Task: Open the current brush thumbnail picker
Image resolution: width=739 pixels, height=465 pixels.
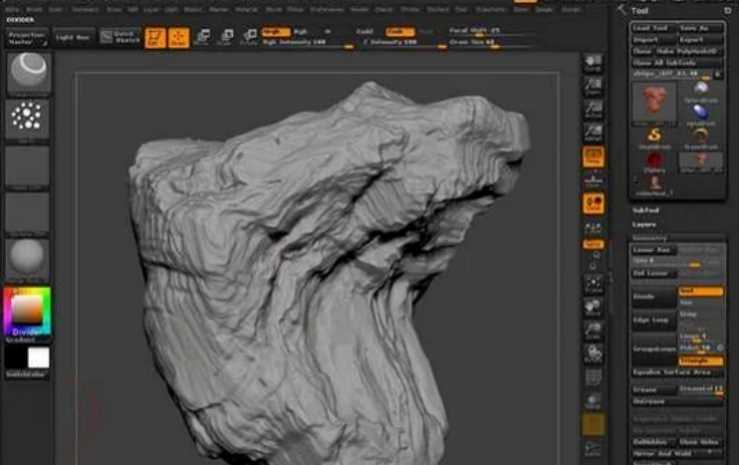Action: point(29,73)
